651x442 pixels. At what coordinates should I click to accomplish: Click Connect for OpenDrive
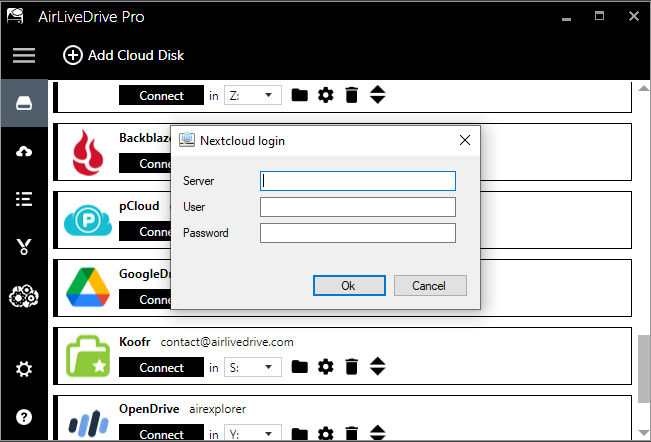click(x=162, y=433)
